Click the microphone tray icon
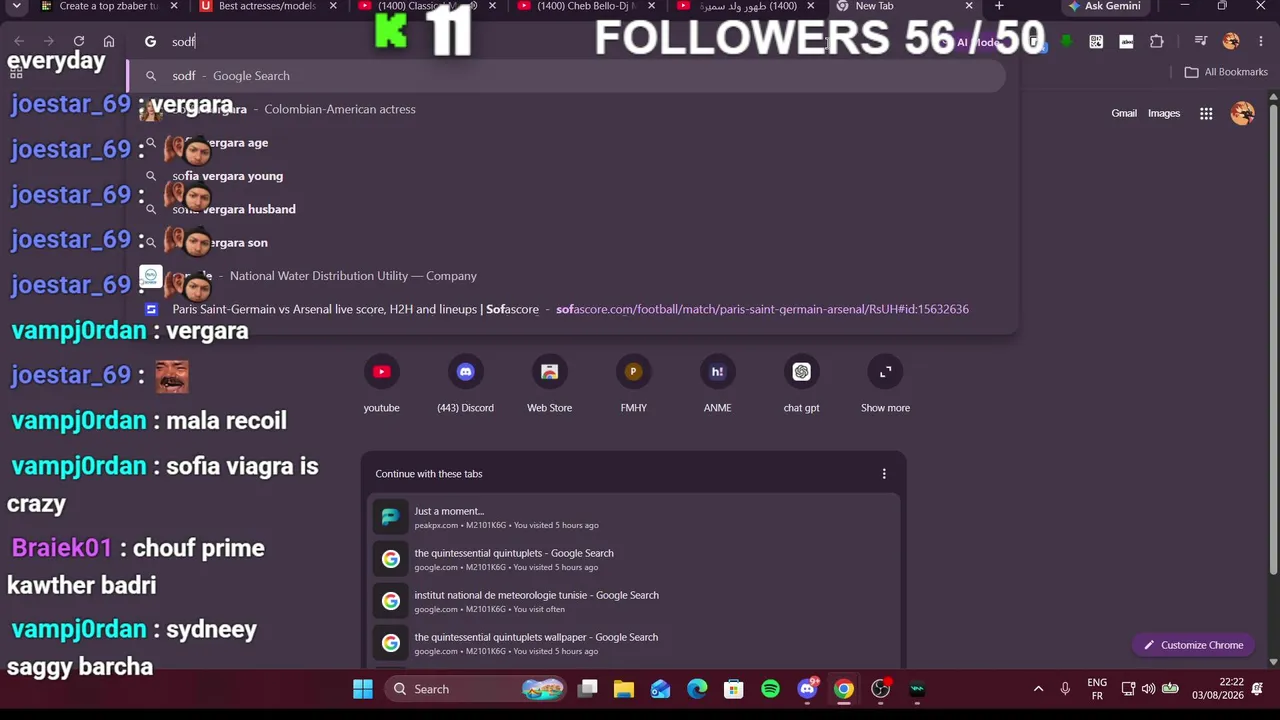 pyautogui.click(x=1065, y=689)
